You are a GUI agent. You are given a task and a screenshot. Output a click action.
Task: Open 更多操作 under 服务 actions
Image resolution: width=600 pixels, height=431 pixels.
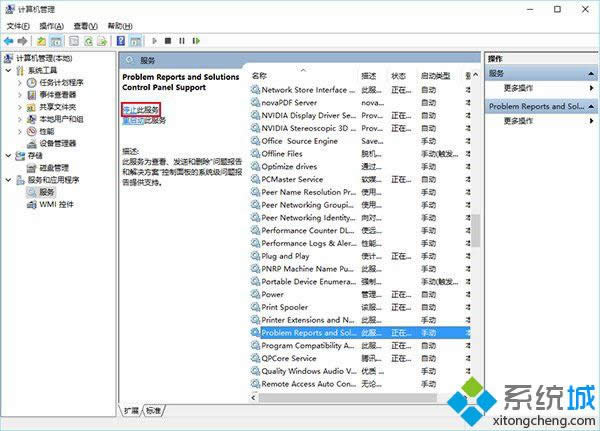click(x=518, y=88)
